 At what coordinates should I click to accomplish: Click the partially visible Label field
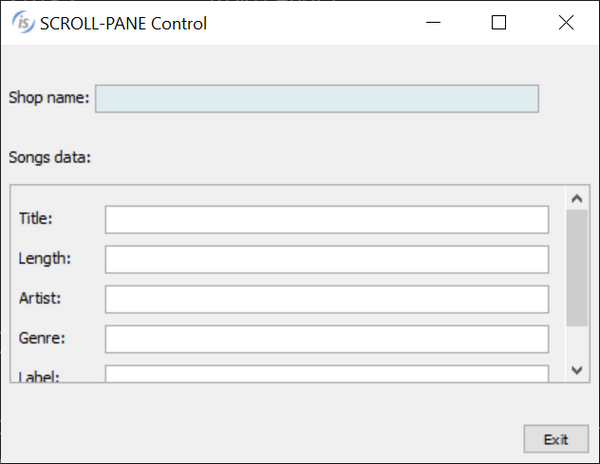327,374
